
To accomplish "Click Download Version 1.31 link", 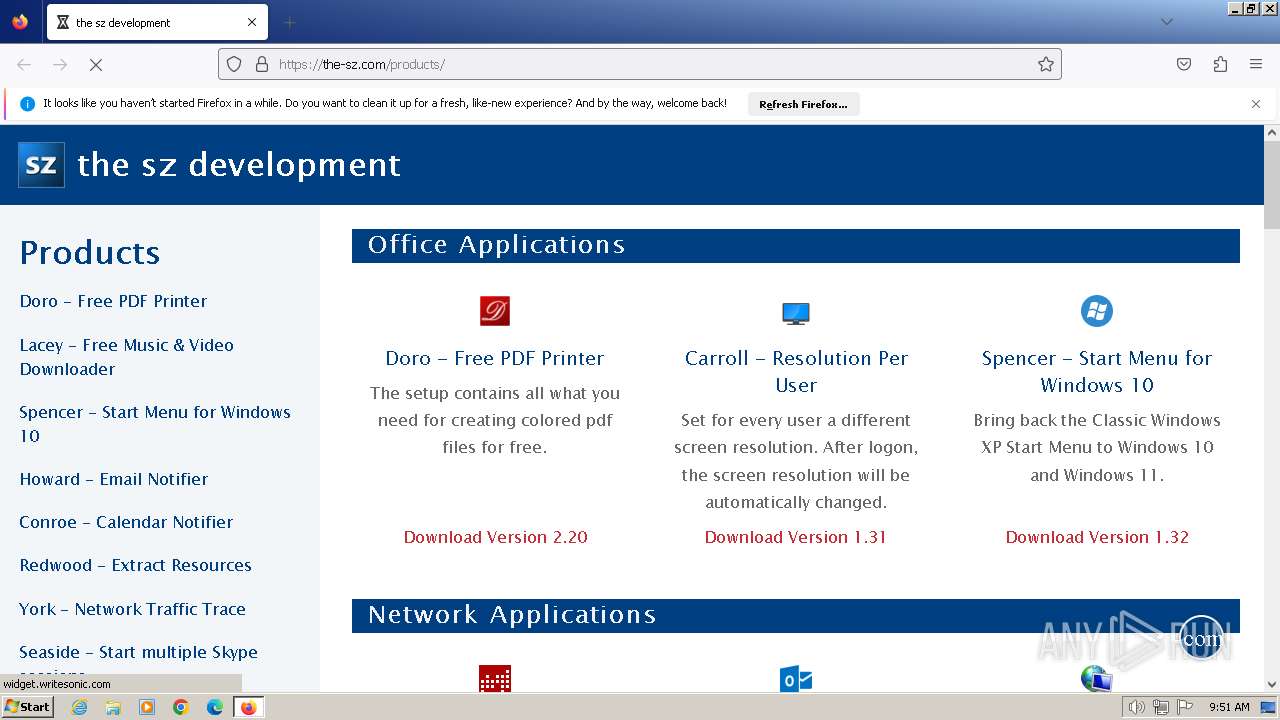I will 796,537.
